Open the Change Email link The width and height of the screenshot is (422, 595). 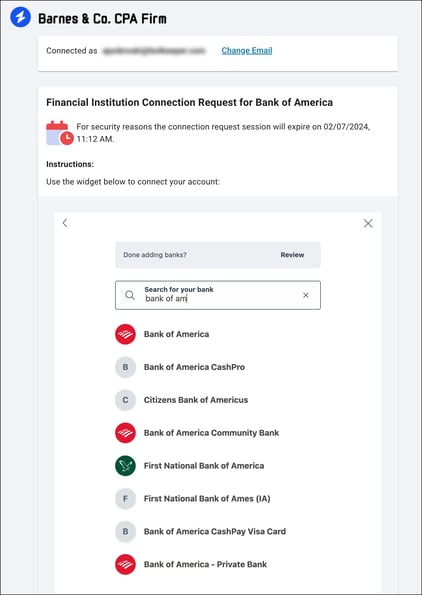click(x=247, y=50)
